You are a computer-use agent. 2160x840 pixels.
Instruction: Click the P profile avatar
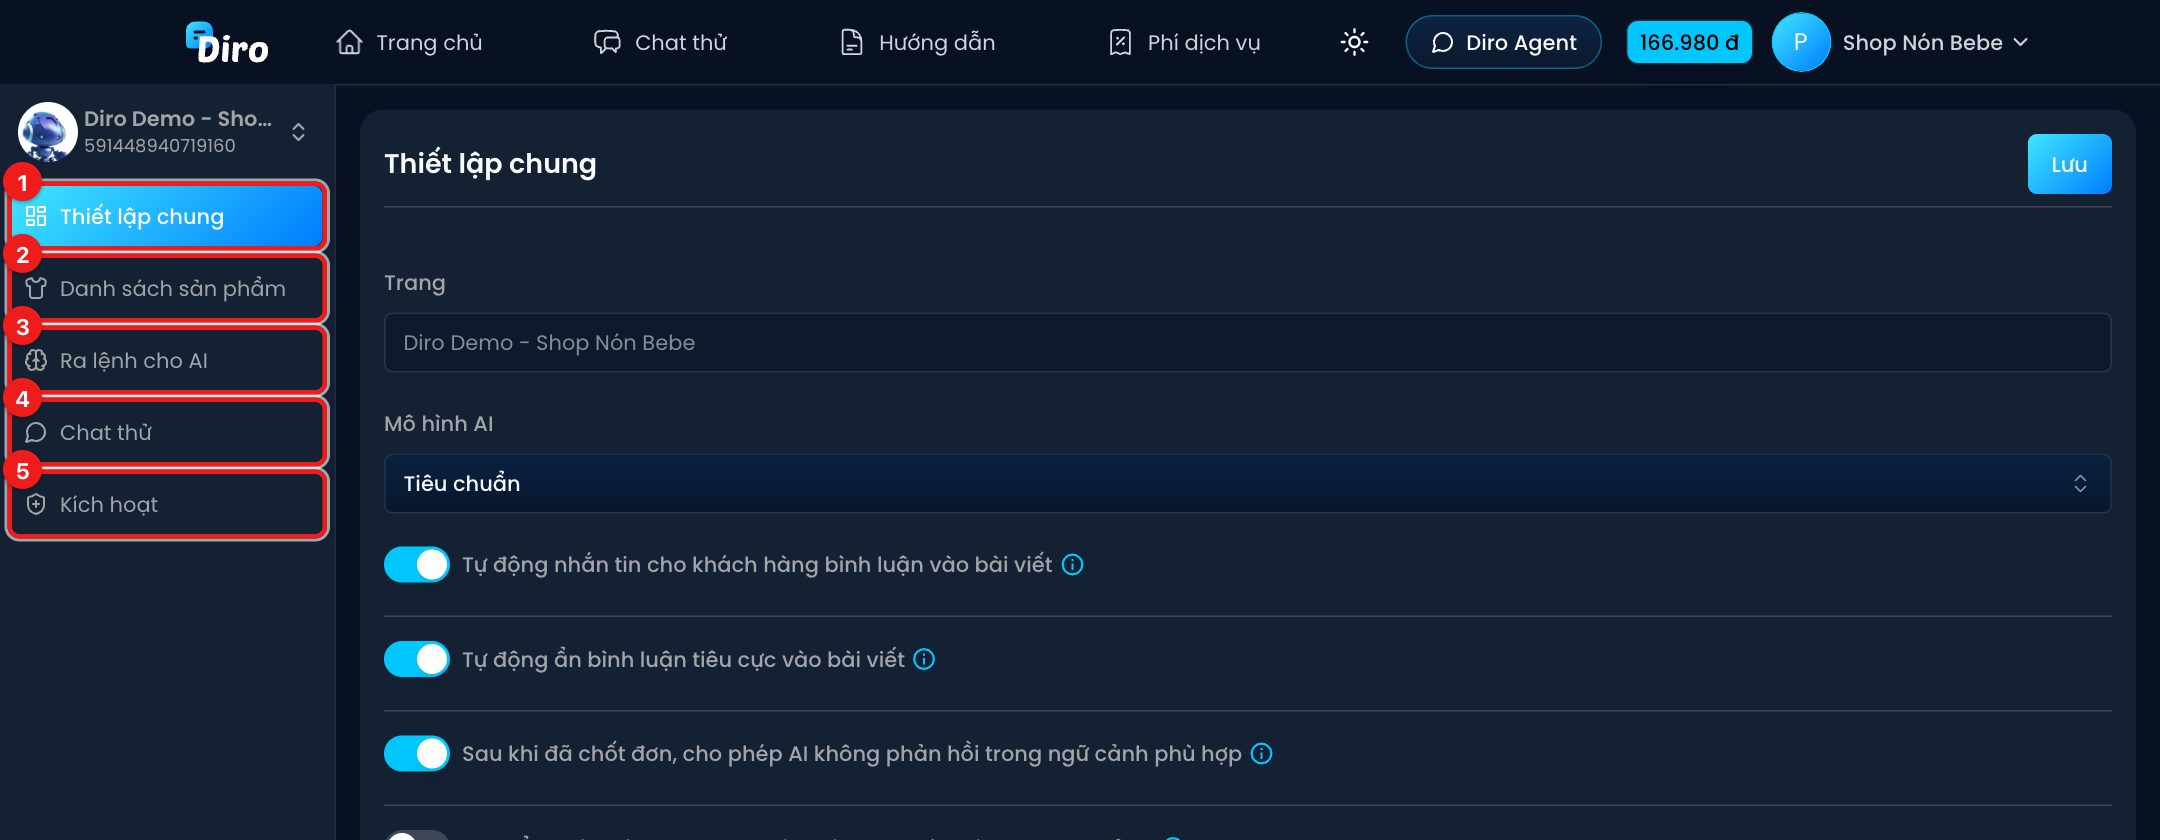[x=1800, y=42]
